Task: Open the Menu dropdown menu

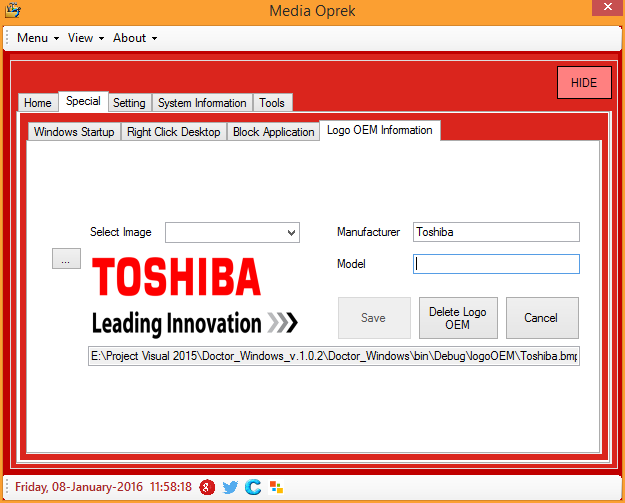Action: click(38, 38)
